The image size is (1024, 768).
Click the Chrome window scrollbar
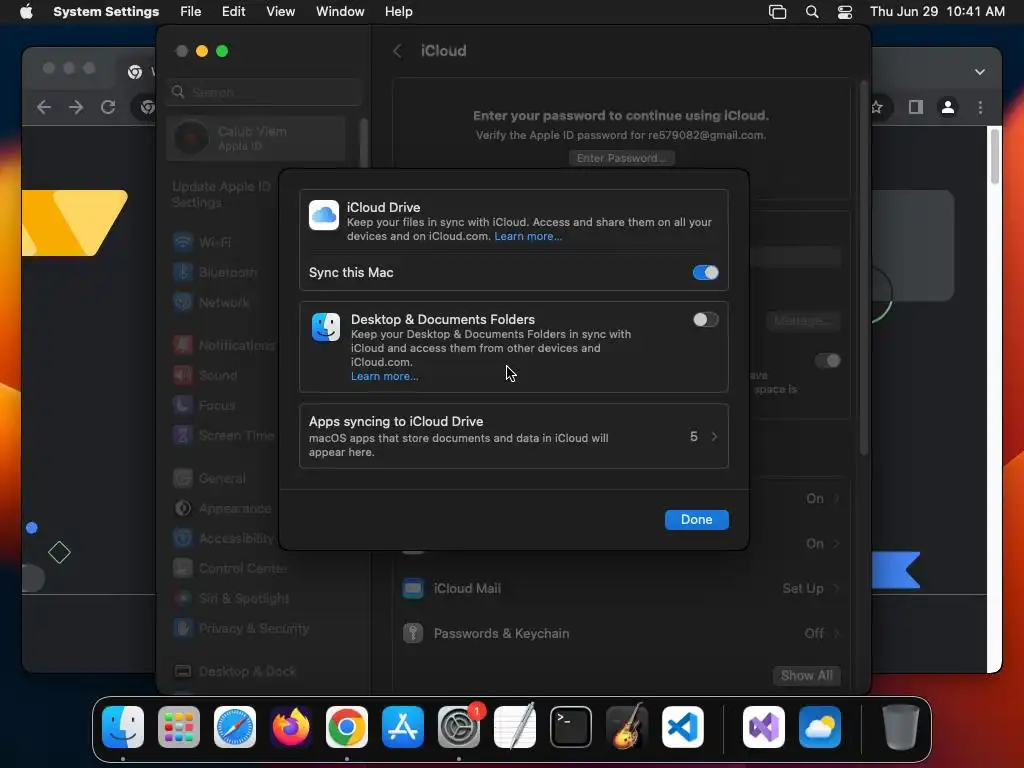click(x=995, y=157)
